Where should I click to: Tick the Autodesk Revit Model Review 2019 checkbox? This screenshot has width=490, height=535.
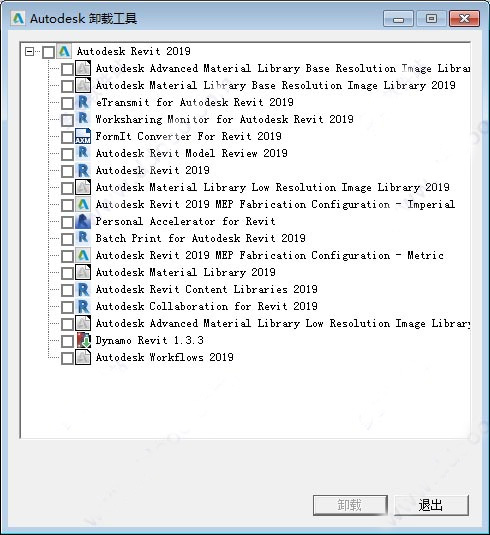(67, 154)
